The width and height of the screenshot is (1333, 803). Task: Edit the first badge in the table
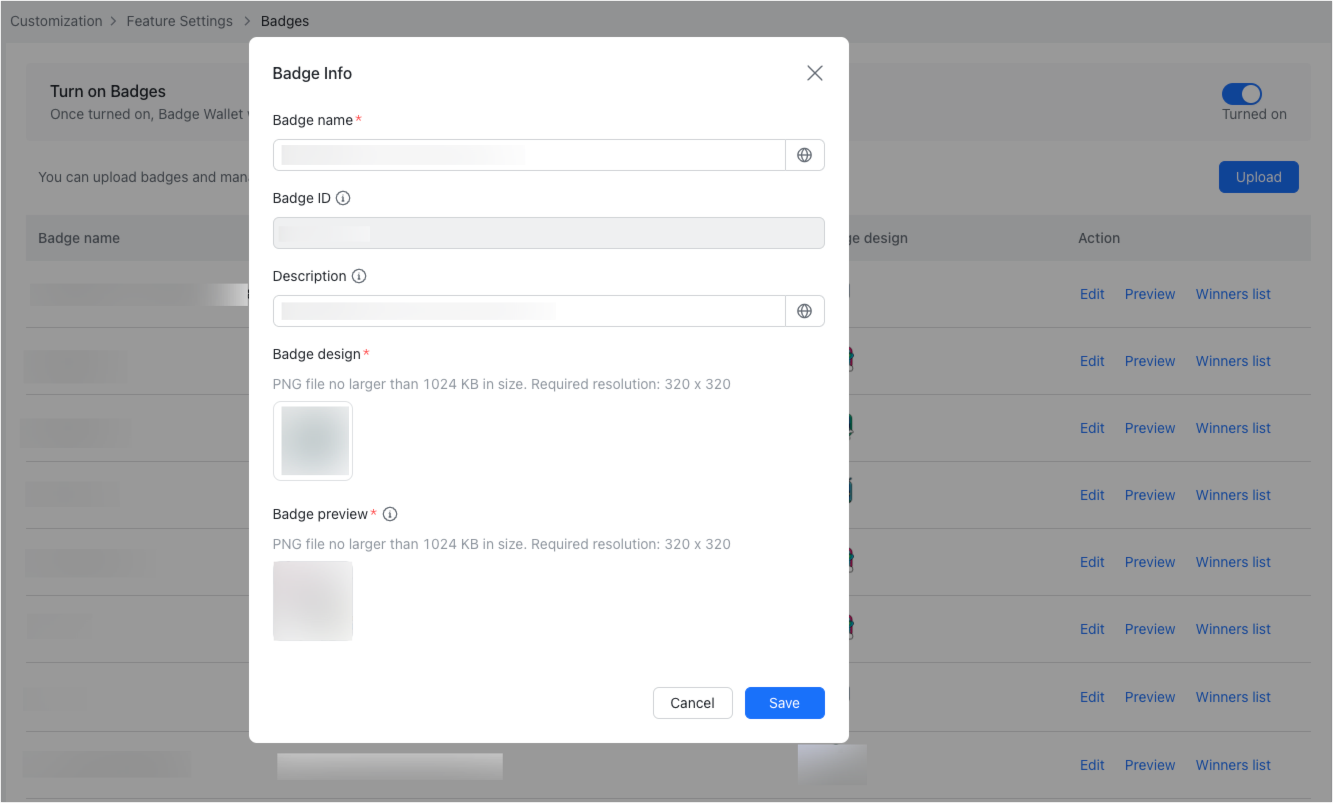(1091, 294)
